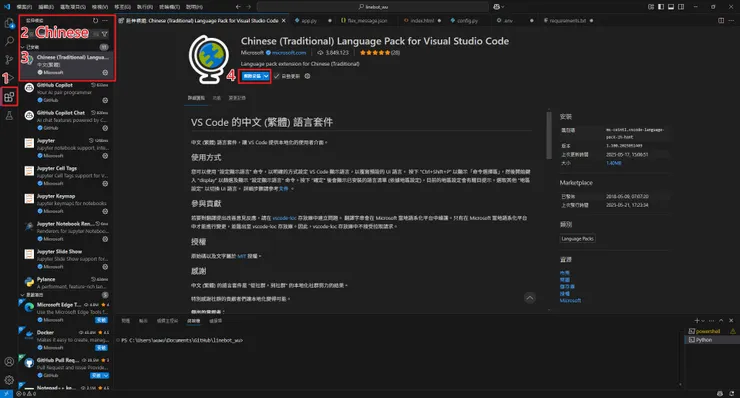Open the extensions sidebar more actions menu
Screen dimensions: 740x398
[105, 21]
